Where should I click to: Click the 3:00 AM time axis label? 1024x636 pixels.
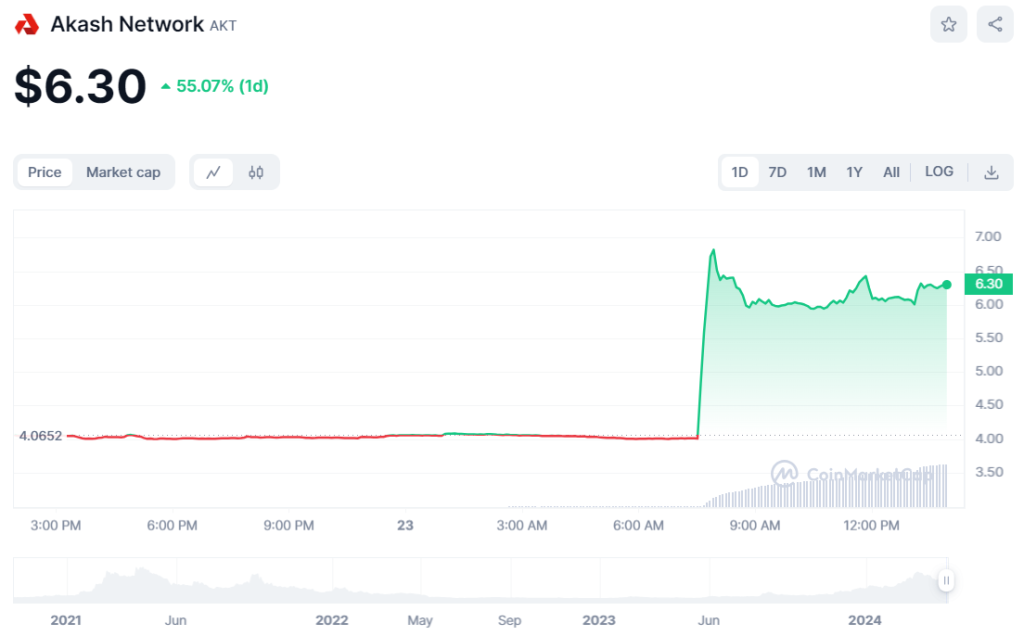point(522,526)
